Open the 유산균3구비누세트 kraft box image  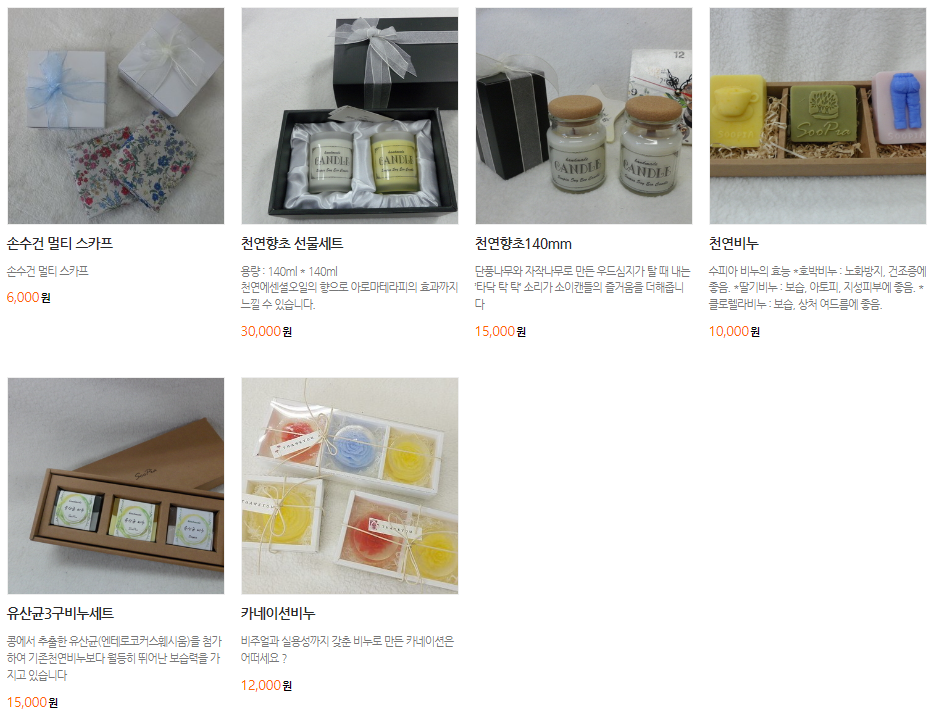tap(116, 485)
